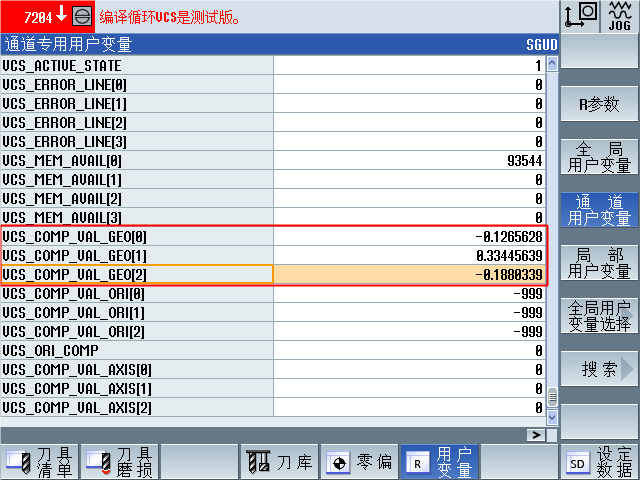Click the horizontal scroll right arrow

pos(537,435)
